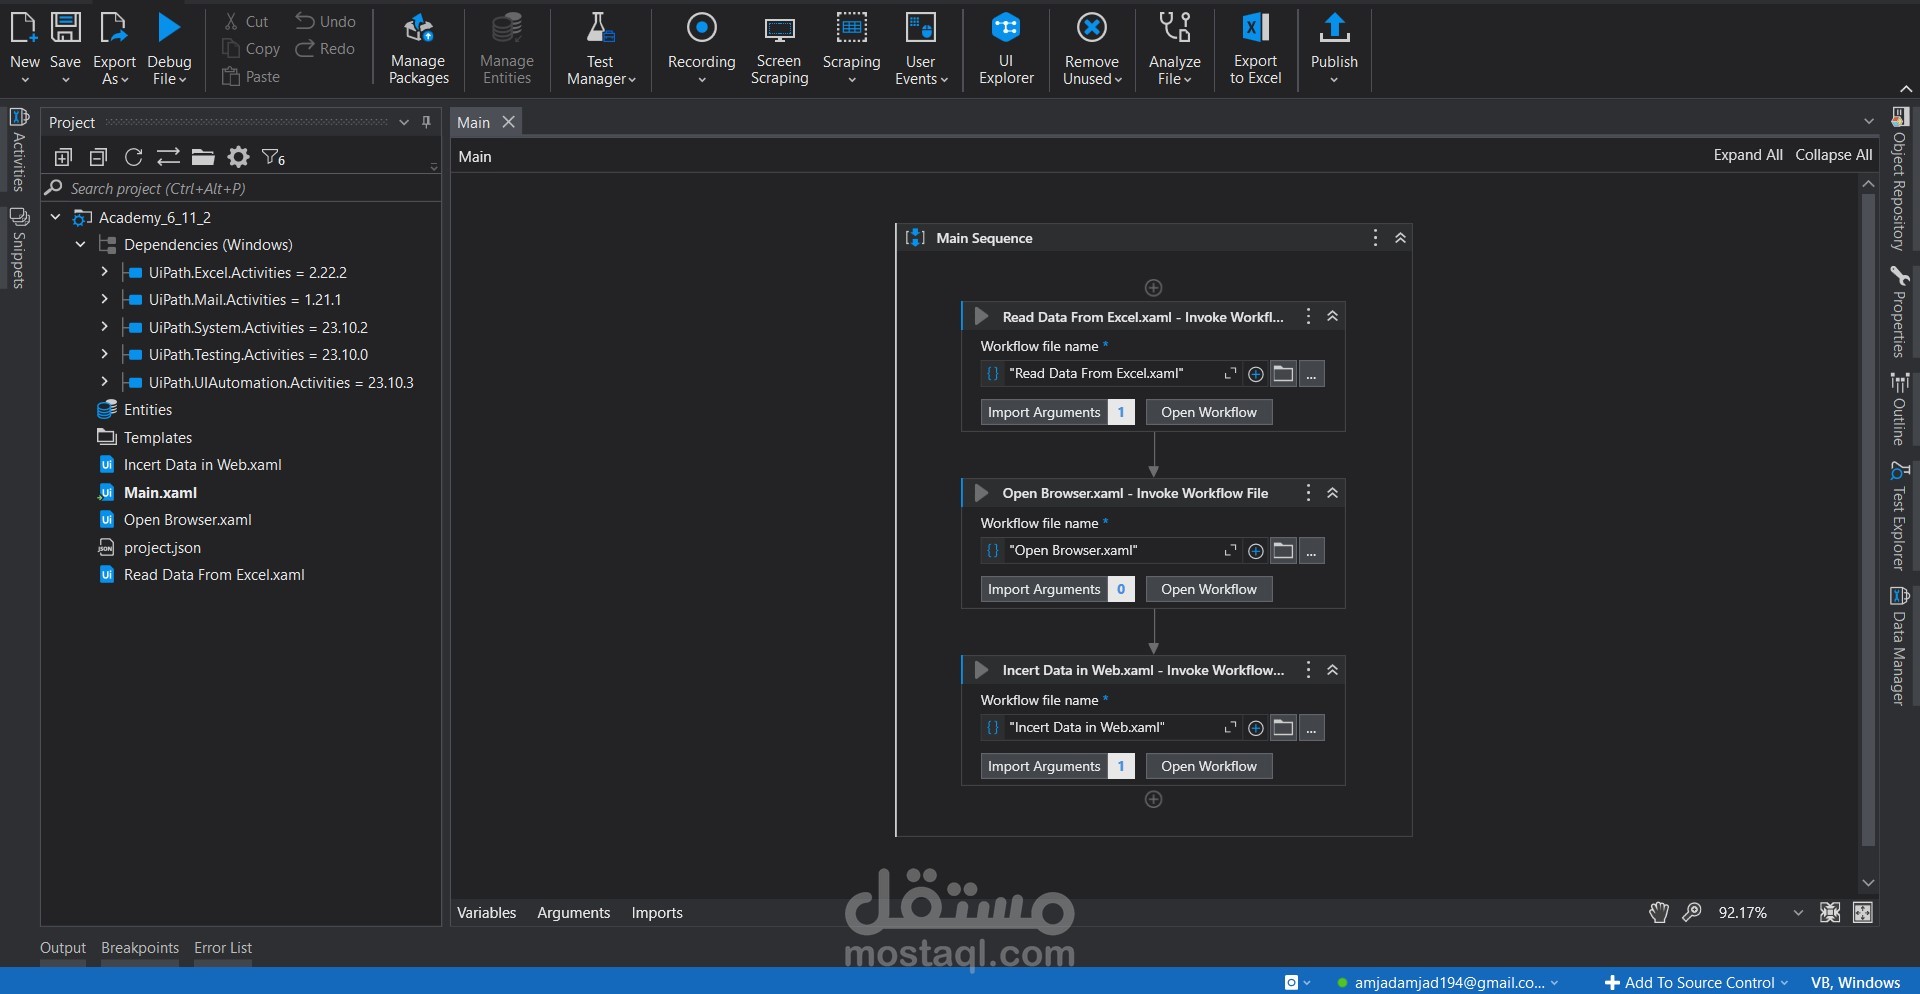
Task: Open the User Events dropdown
Action: click(x=944, y=79)
